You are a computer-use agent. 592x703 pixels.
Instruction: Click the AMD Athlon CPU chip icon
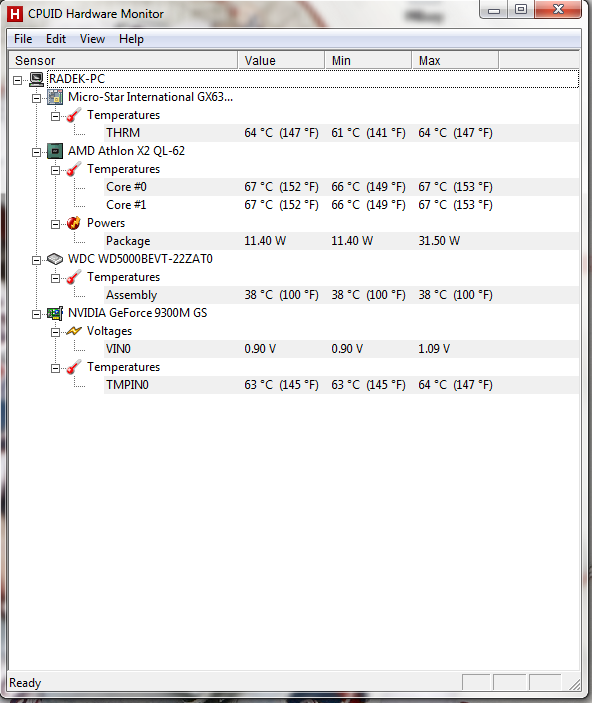[x=55, y=151]
